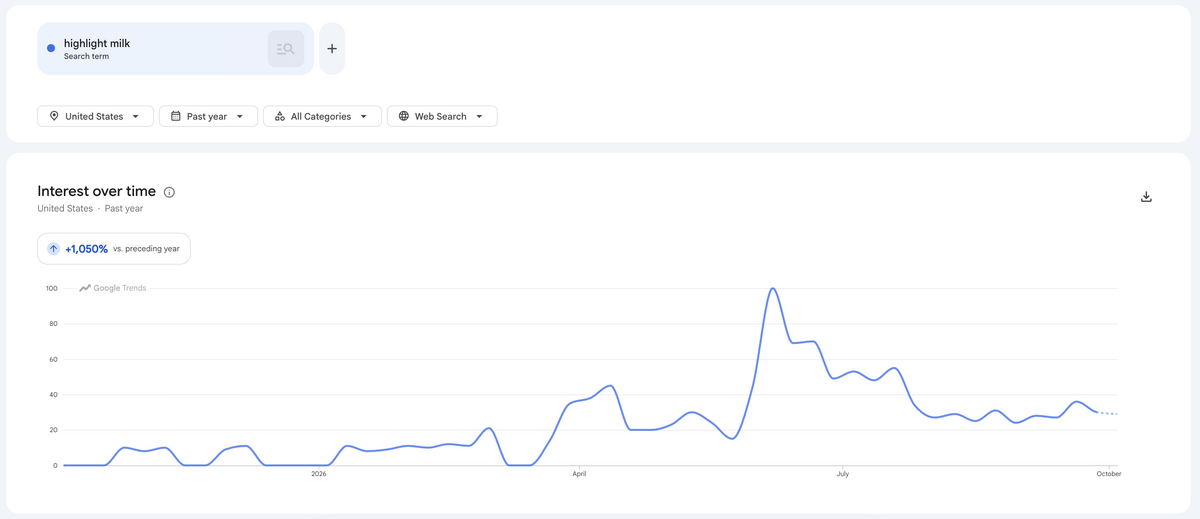Open Interest over time info icon
Image resolution: width=1200 pixels, height=519 pixels.
pyautogui.click(x=169, y=192)
